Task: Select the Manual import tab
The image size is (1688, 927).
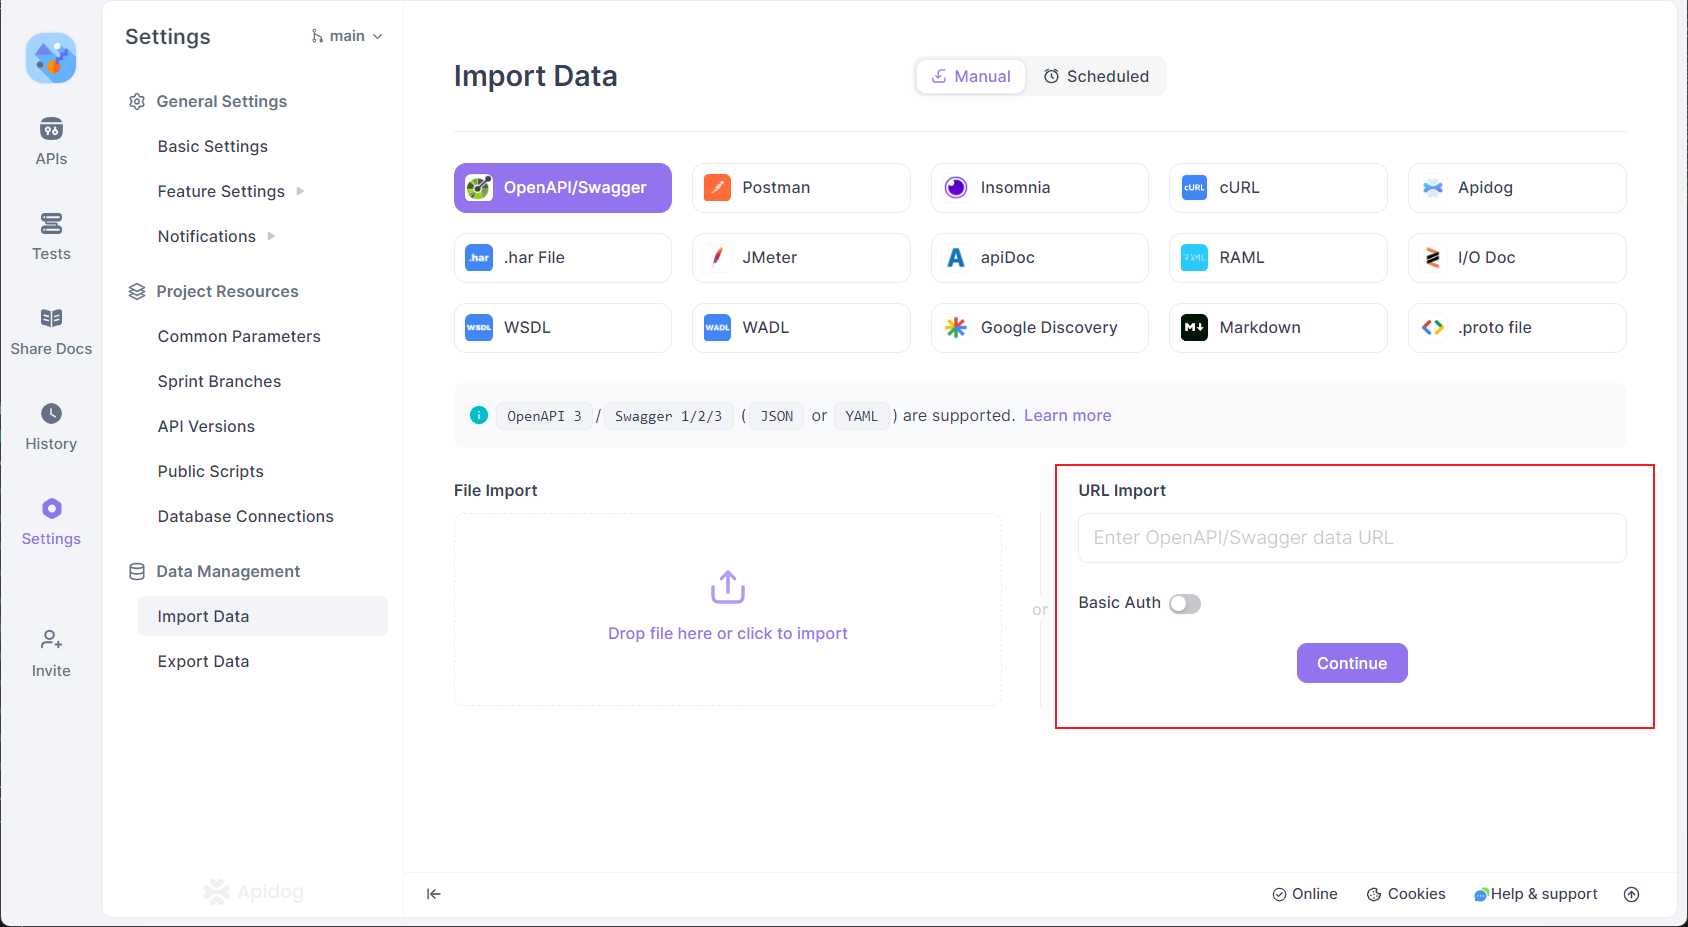Action: coord(969,76)
